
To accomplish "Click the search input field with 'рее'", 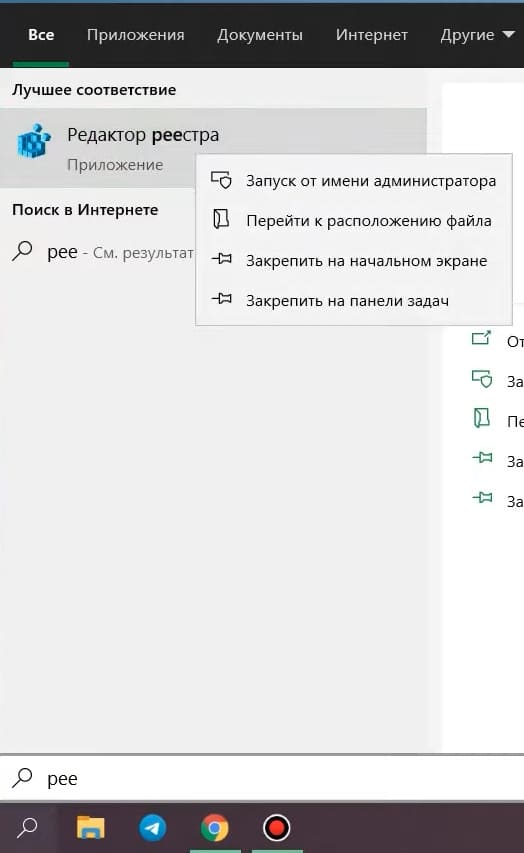I will tap(262, 778).
